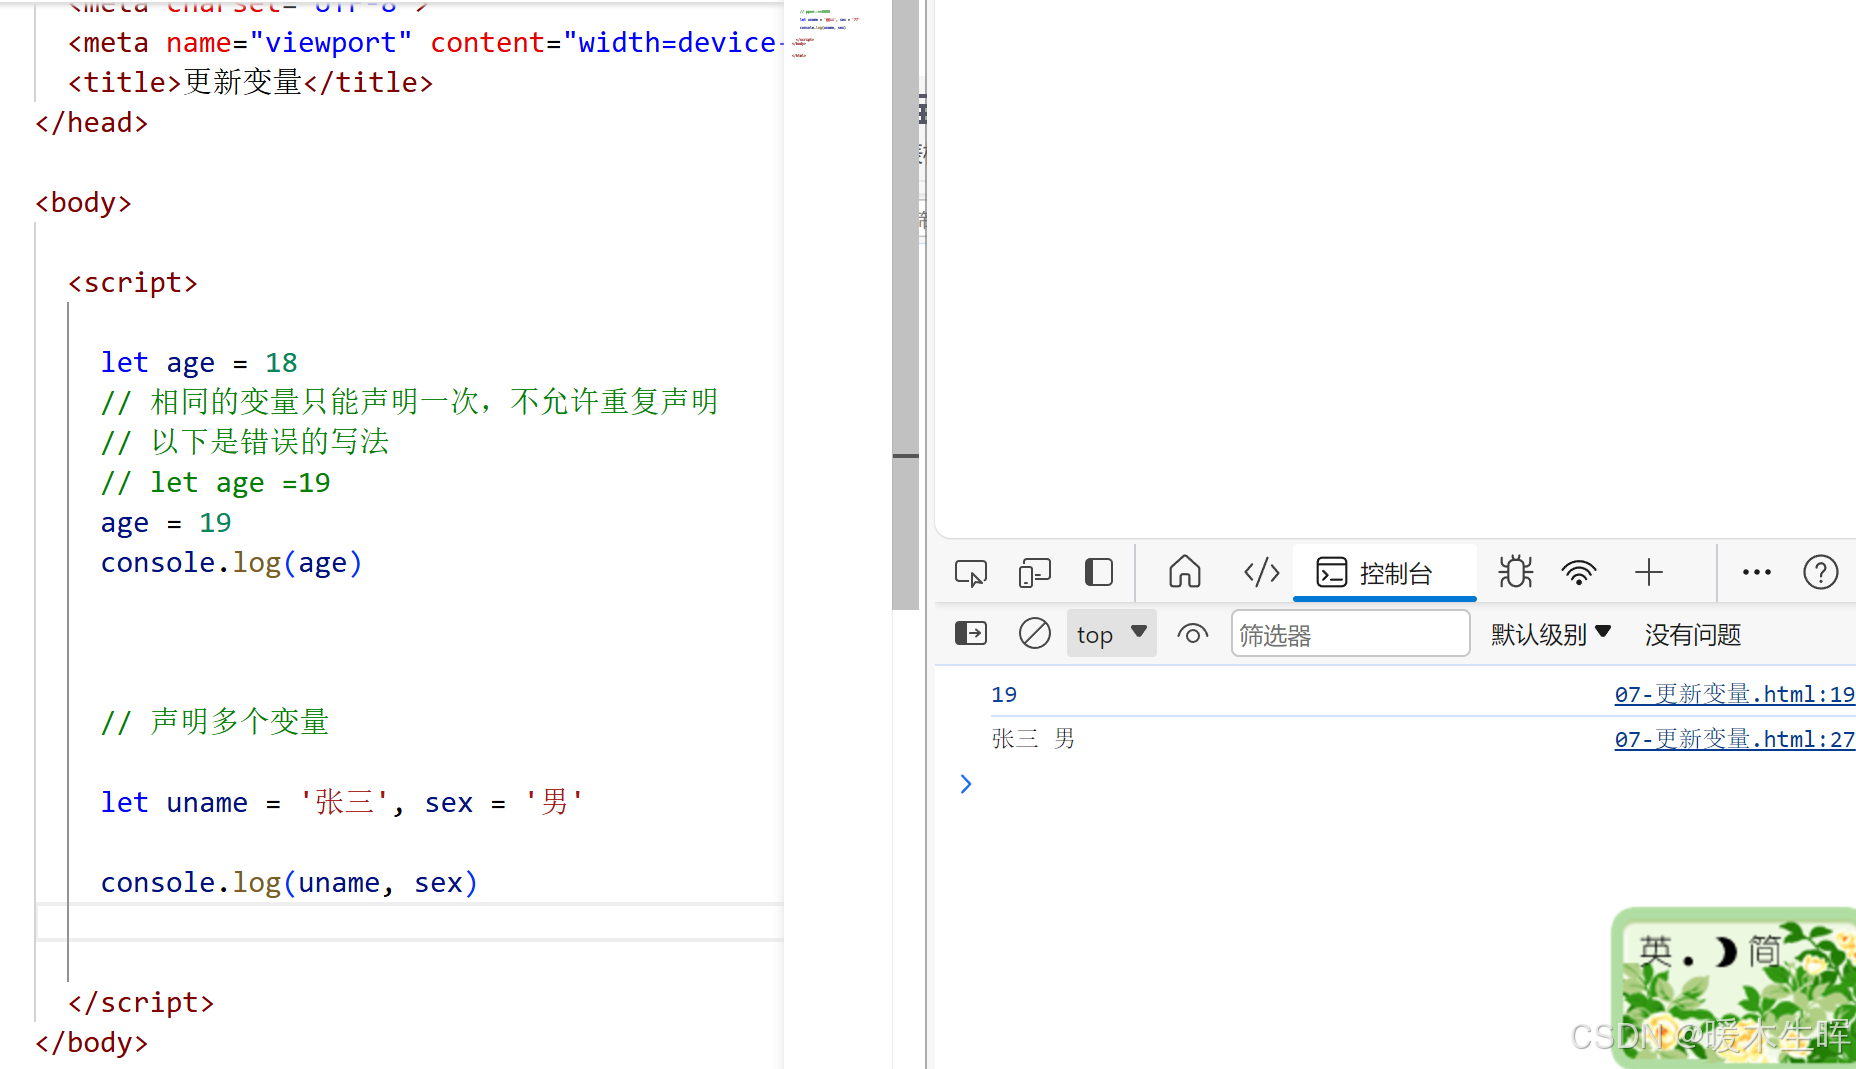The image size is (1856, 1069).
Task: Click the closing script tag
Action: pyautogui.click(x=141, y=1003)
